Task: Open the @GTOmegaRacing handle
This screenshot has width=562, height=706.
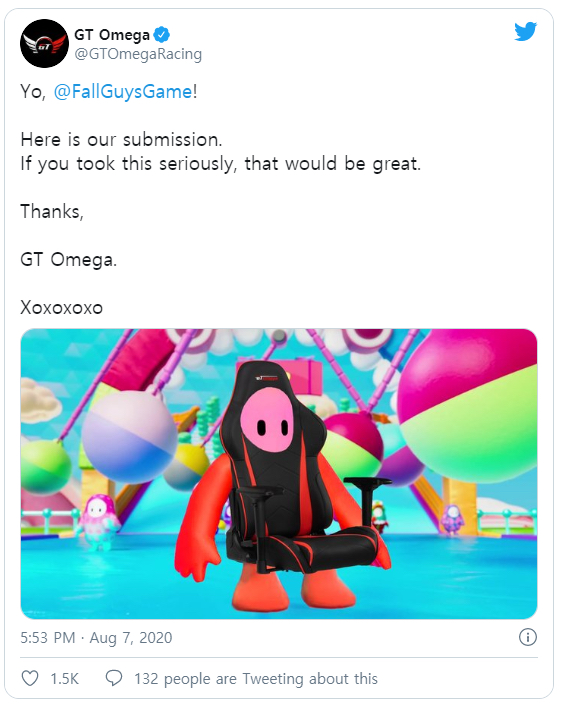Action: 138,54
